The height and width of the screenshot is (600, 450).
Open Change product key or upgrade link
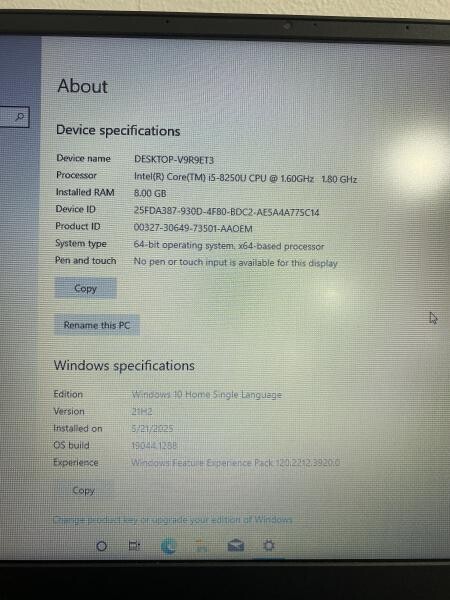[173, 520]
